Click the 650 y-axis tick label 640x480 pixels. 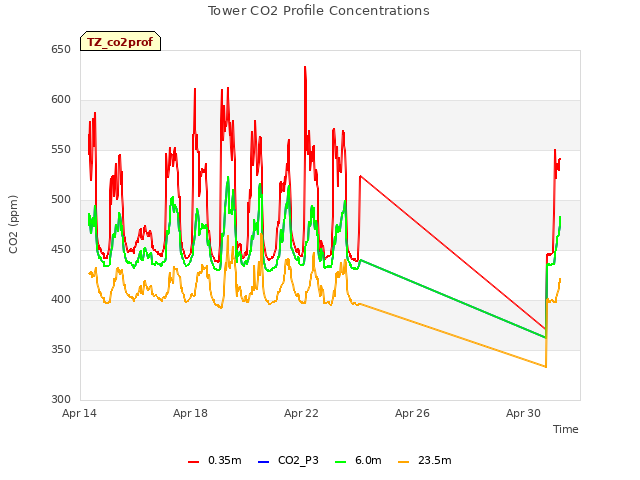[61, 49]
